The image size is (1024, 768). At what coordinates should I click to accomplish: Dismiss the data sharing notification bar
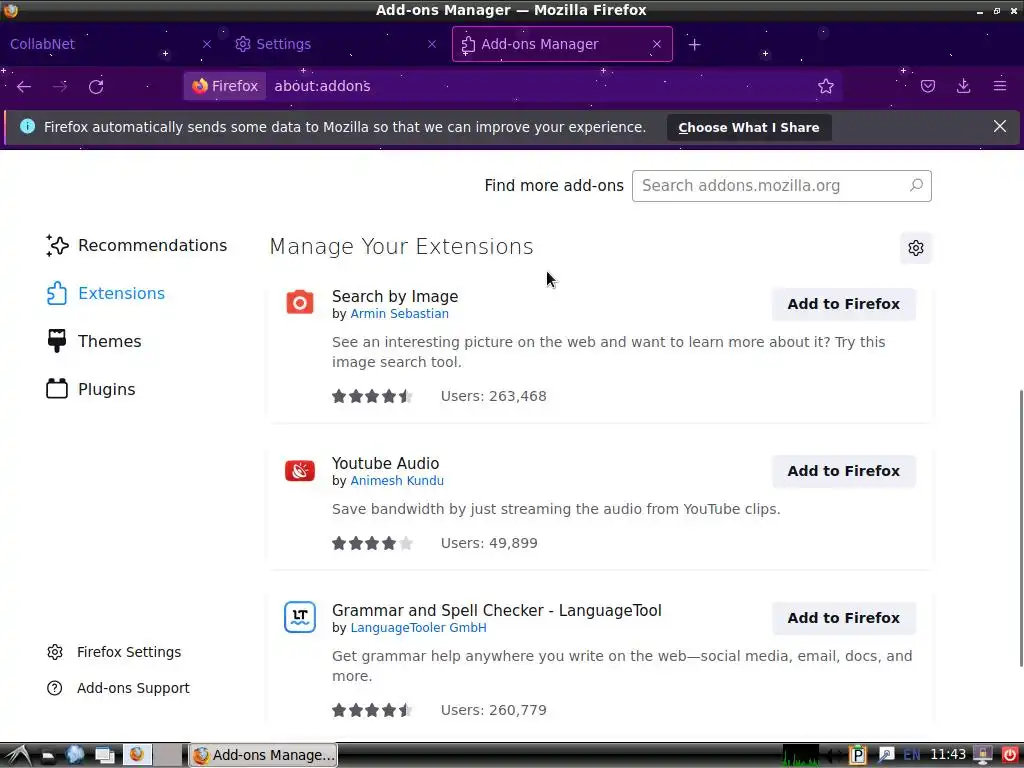(1000, 127)
